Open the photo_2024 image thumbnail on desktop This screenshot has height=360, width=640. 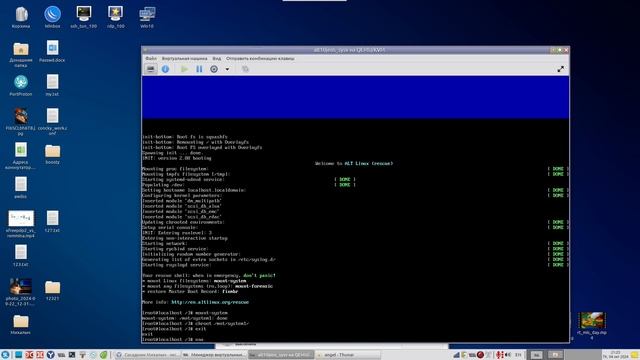point(21,292)
